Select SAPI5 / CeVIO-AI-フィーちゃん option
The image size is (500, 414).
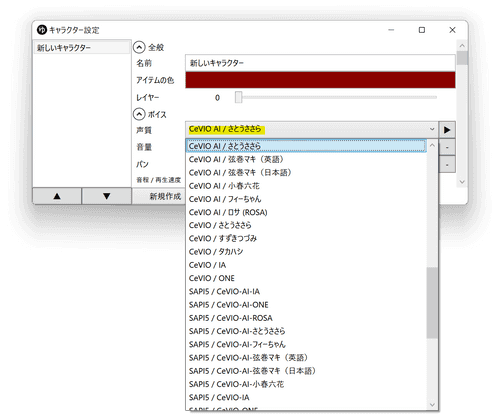(306, 344)
